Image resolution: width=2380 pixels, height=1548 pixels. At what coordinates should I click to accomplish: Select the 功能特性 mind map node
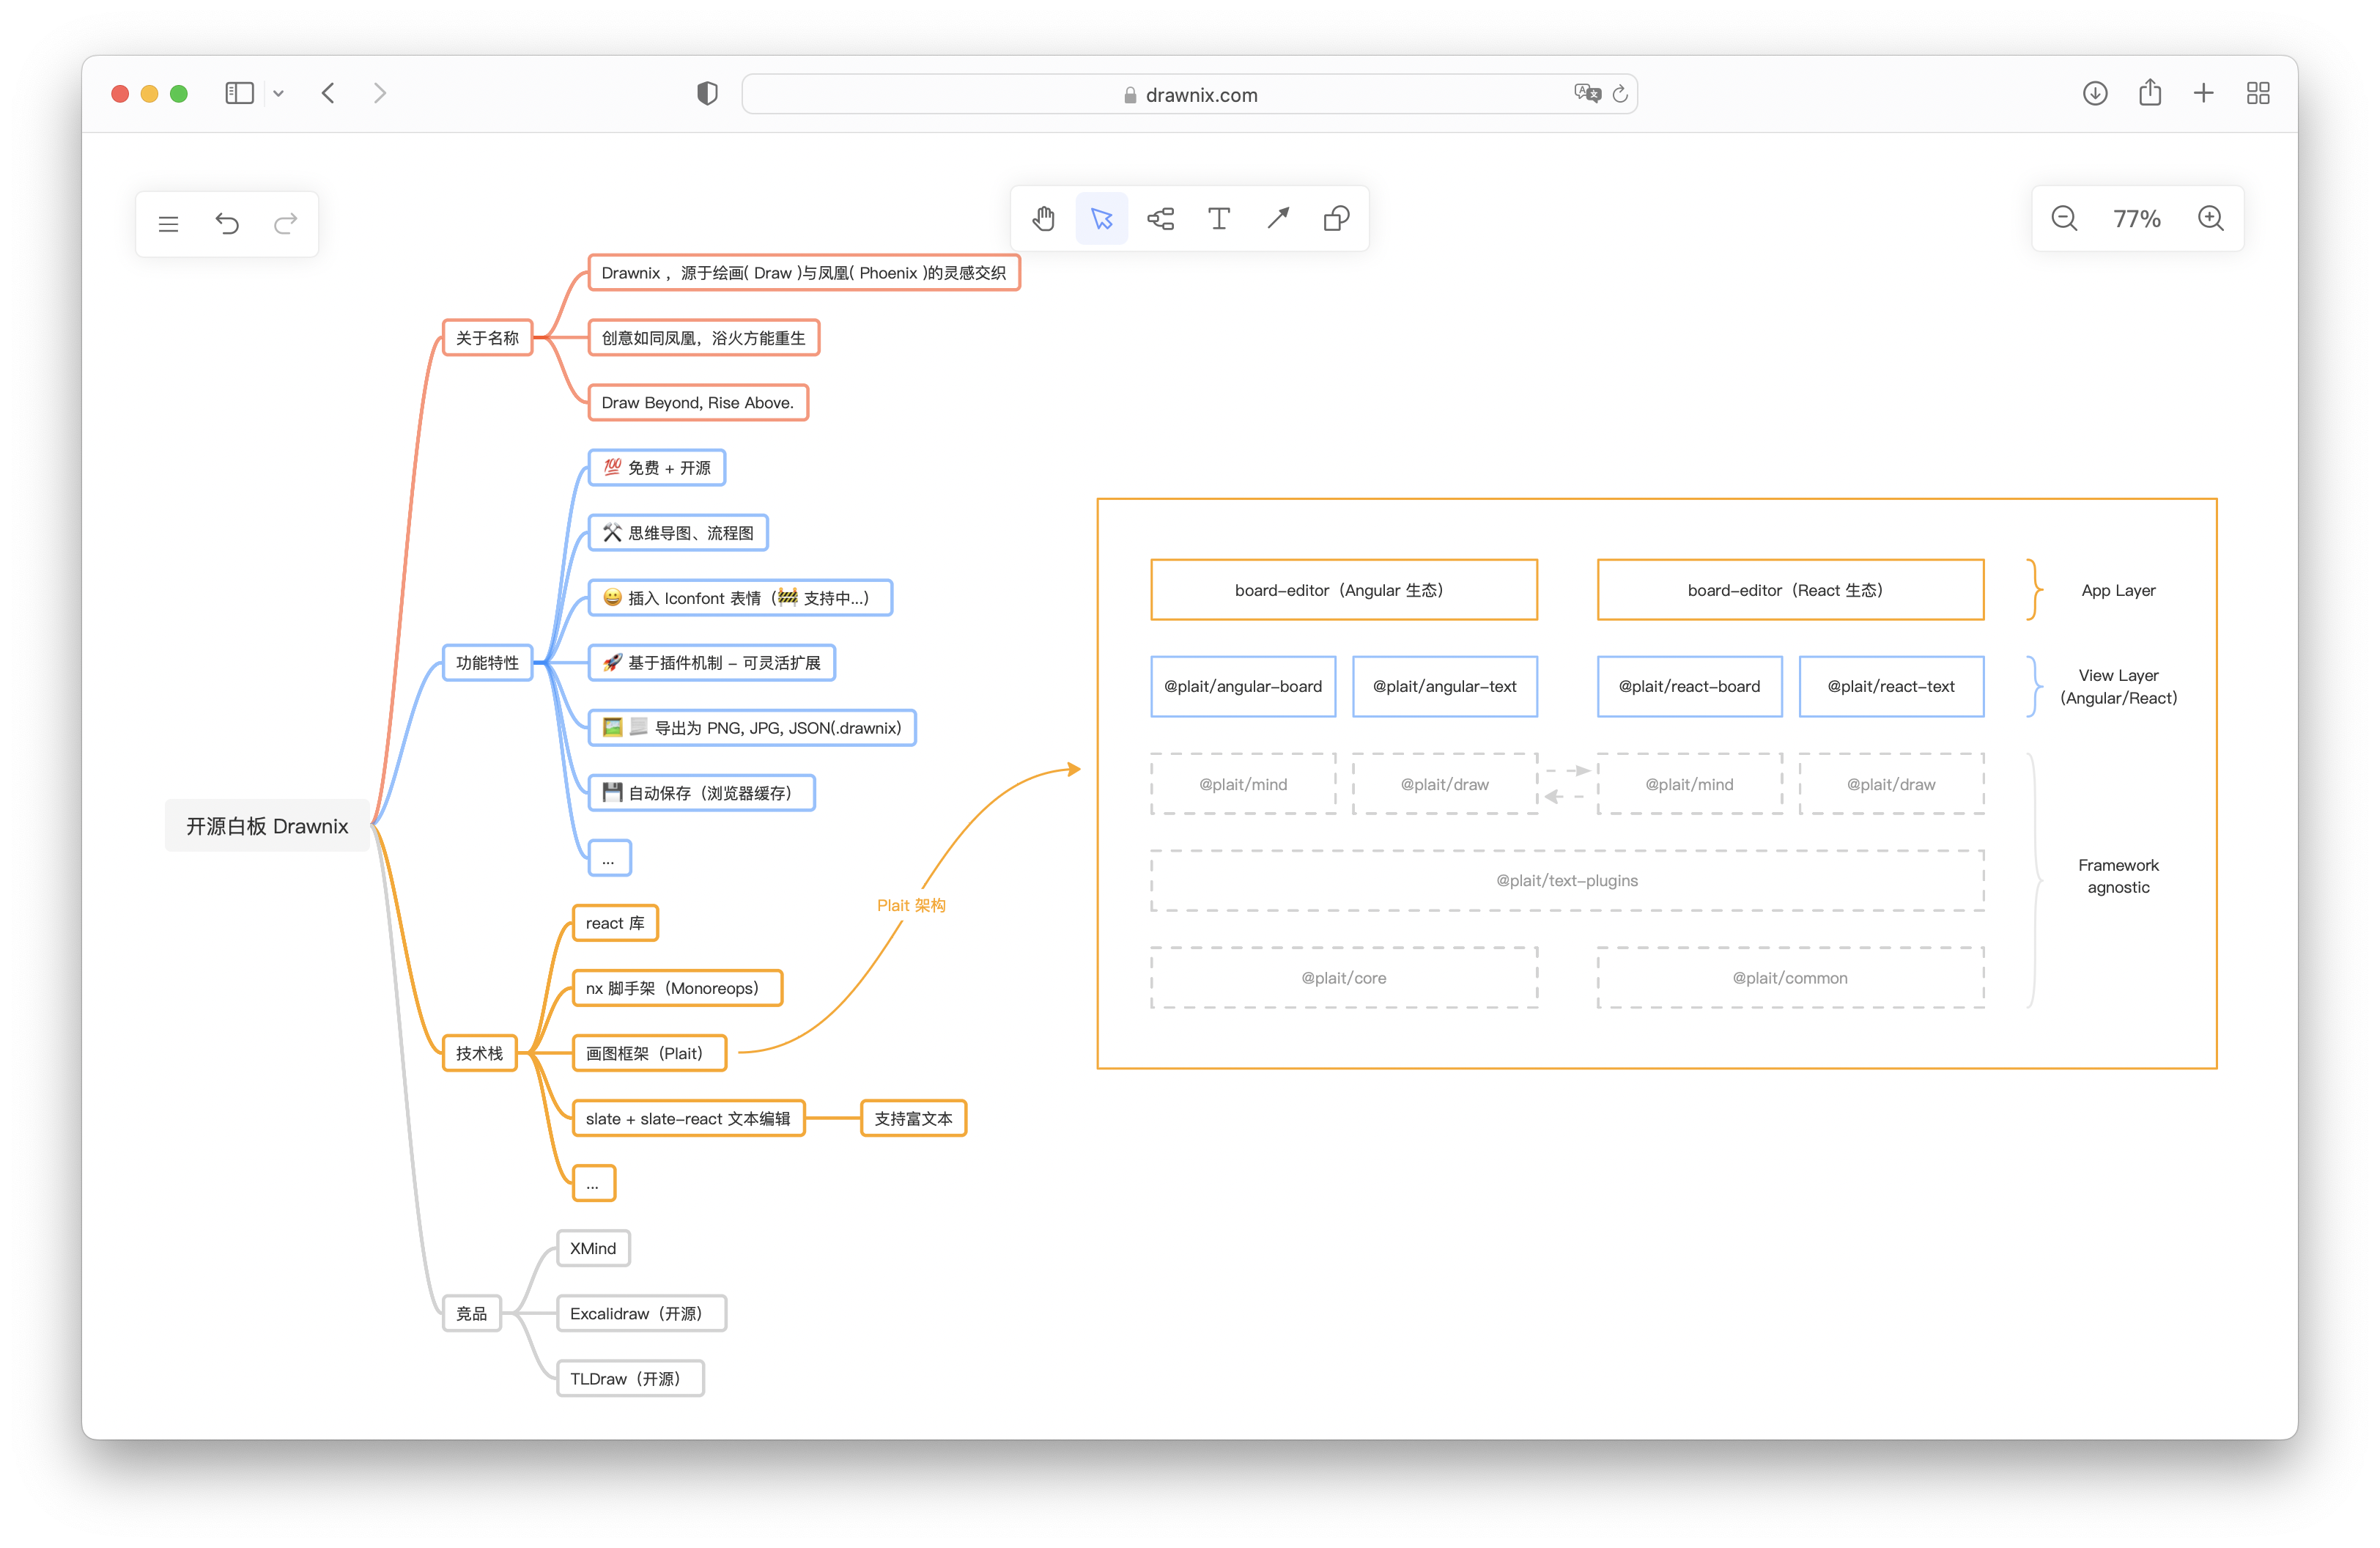[x=487, y=663]
